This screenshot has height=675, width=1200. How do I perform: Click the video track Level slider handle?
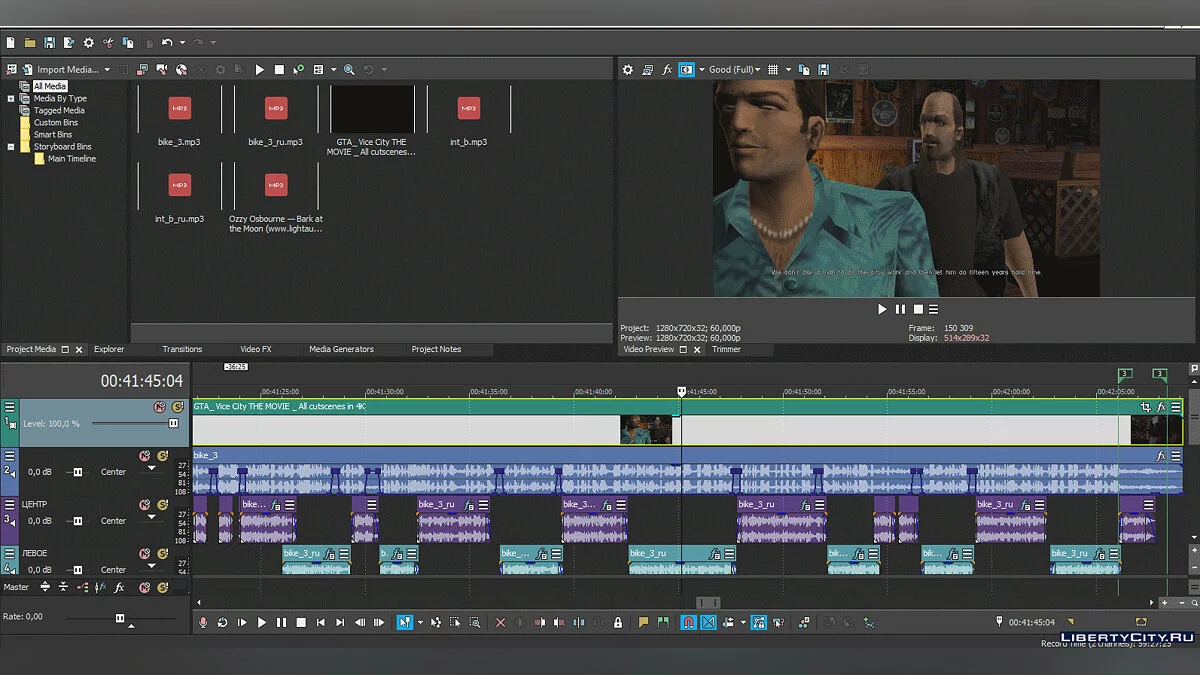[x=173, y=424]
